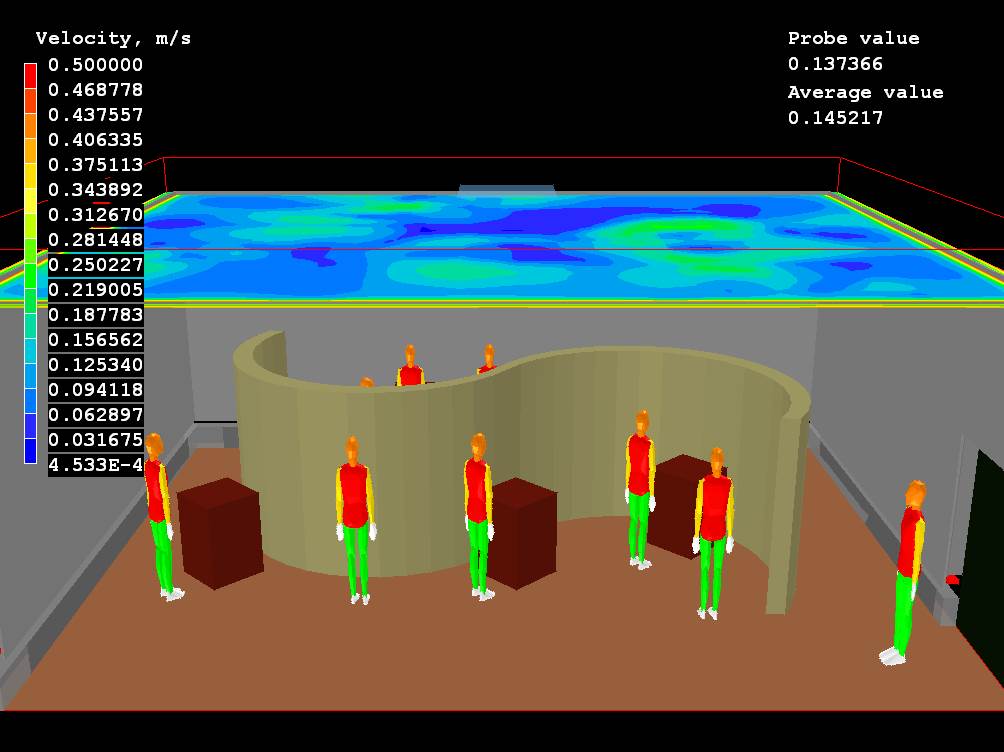Click the 0.437557 legend value

95,115
